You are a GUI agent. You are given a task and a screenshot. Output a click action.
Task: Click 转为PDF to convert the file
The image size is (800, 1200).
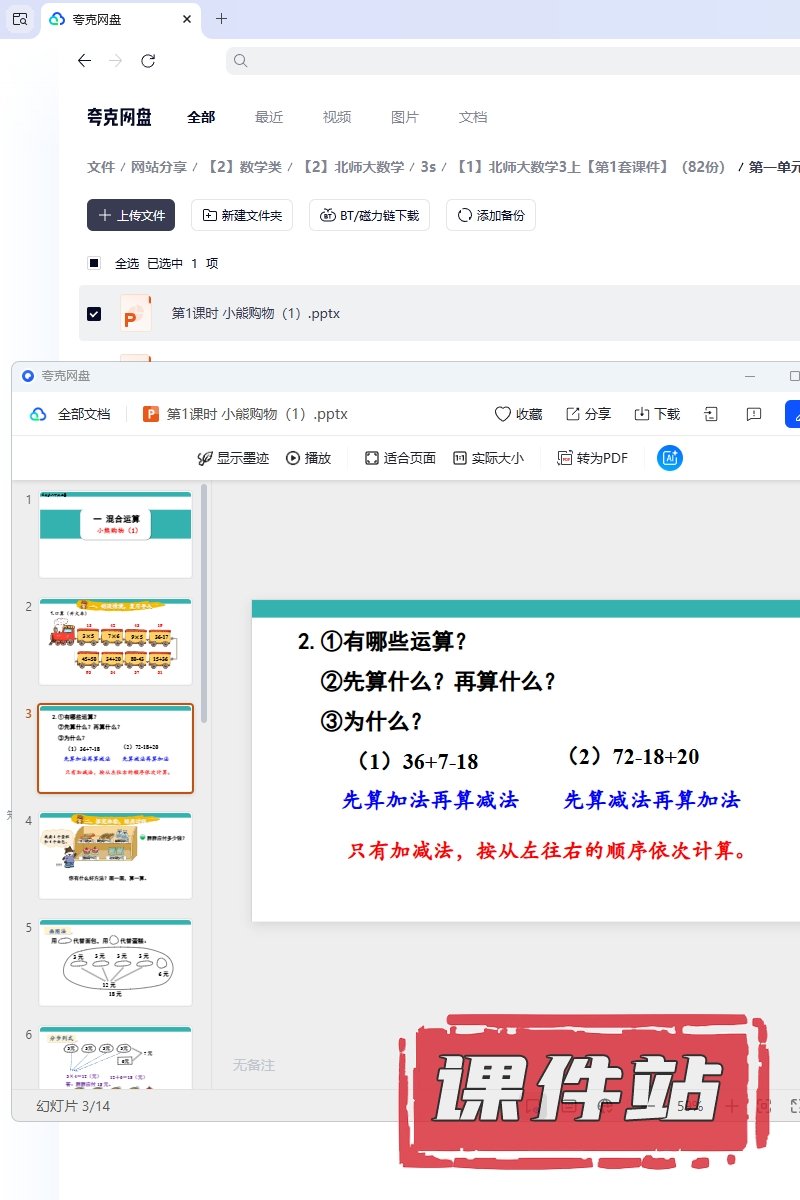click(x=592, y=458)
